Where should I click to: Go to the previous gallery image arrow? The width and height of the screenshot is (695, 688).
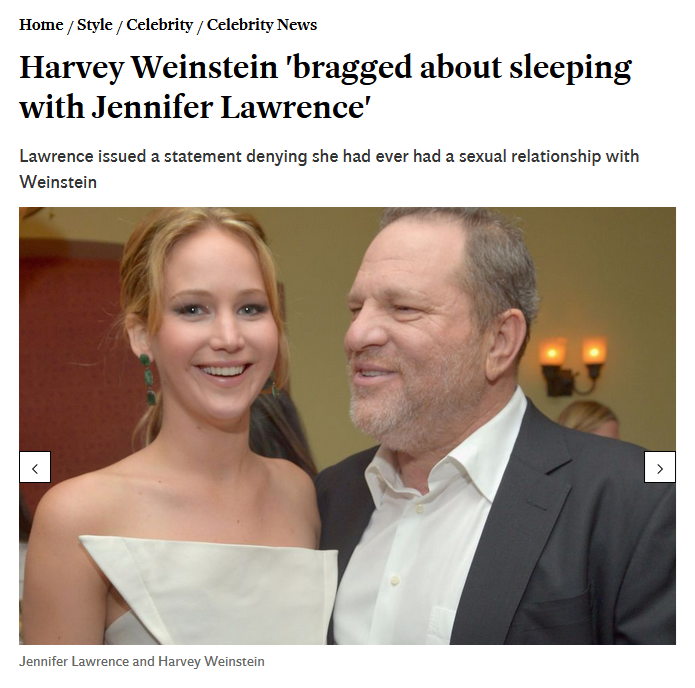35,467
